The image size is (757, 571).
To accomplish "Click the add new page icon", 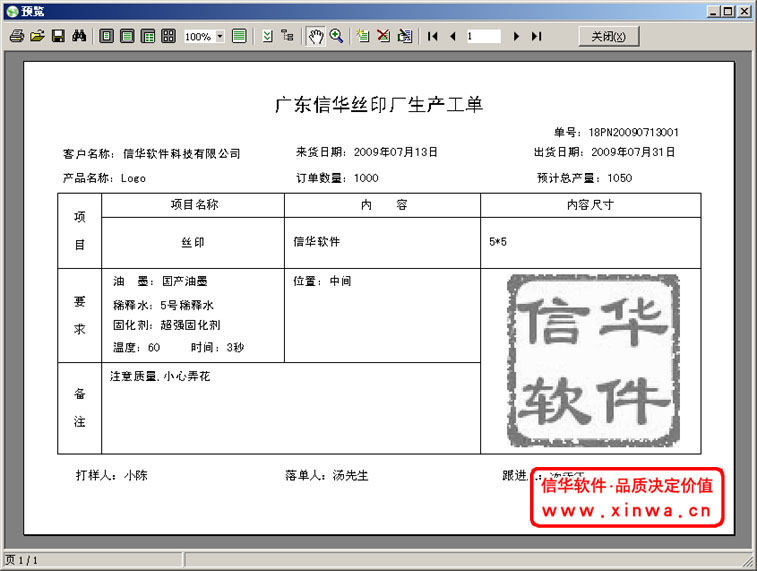I will pyautogui.click(x=363, y=36).
